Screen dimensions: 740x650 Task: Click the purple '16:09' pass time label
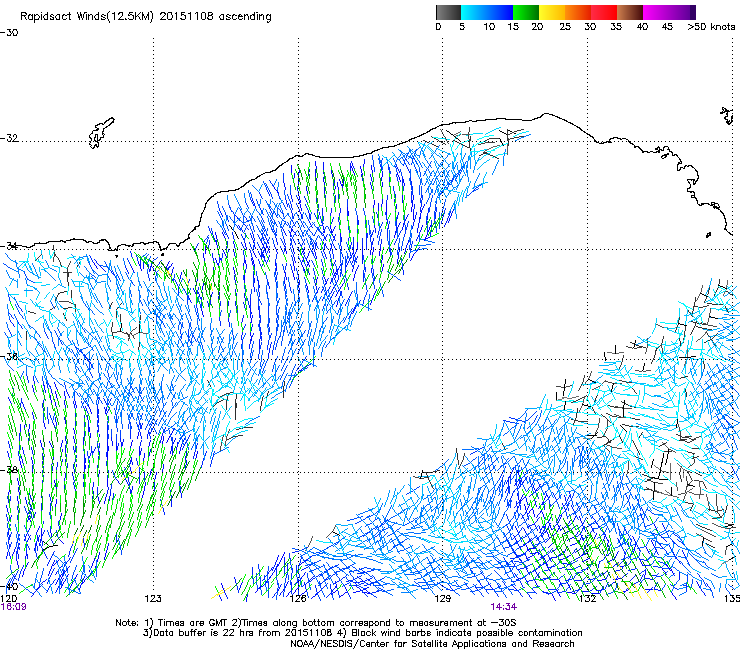[x=14, y=607]
